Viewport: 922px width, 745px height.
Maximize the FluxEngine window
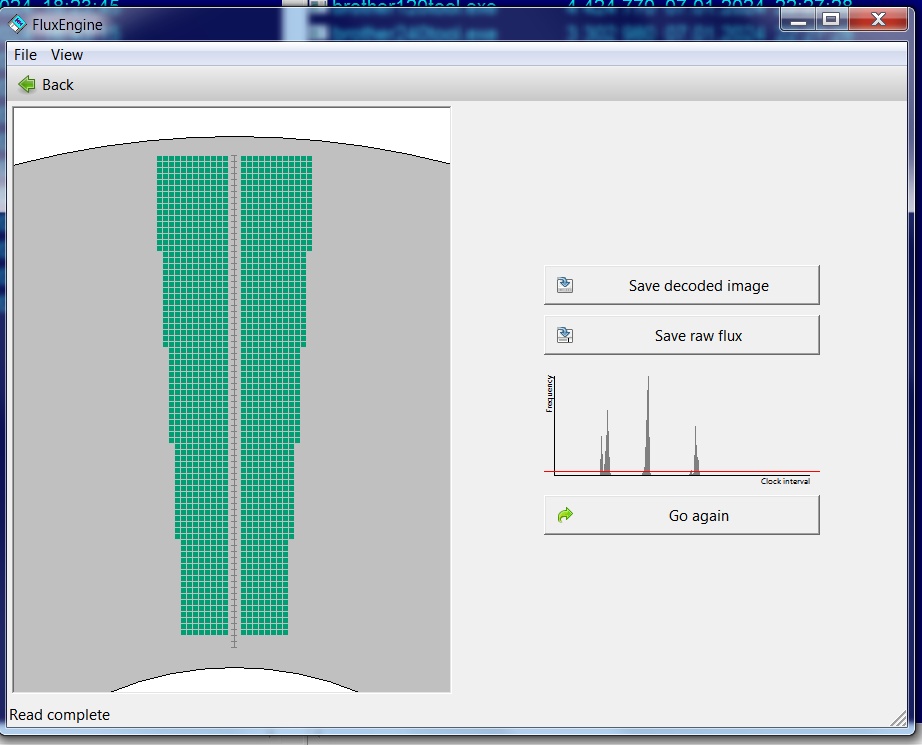point(830,19)
